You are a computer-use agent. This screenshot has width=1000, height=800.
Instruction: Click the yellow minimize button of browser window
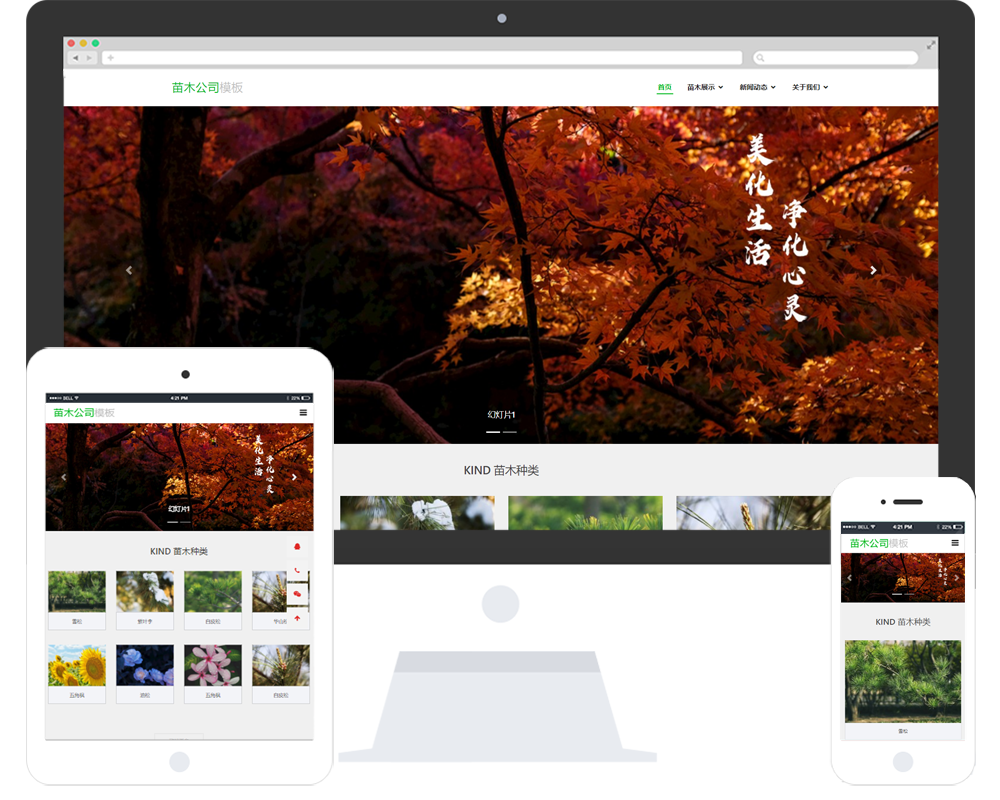pyautogui.click(x=83, y=43)
